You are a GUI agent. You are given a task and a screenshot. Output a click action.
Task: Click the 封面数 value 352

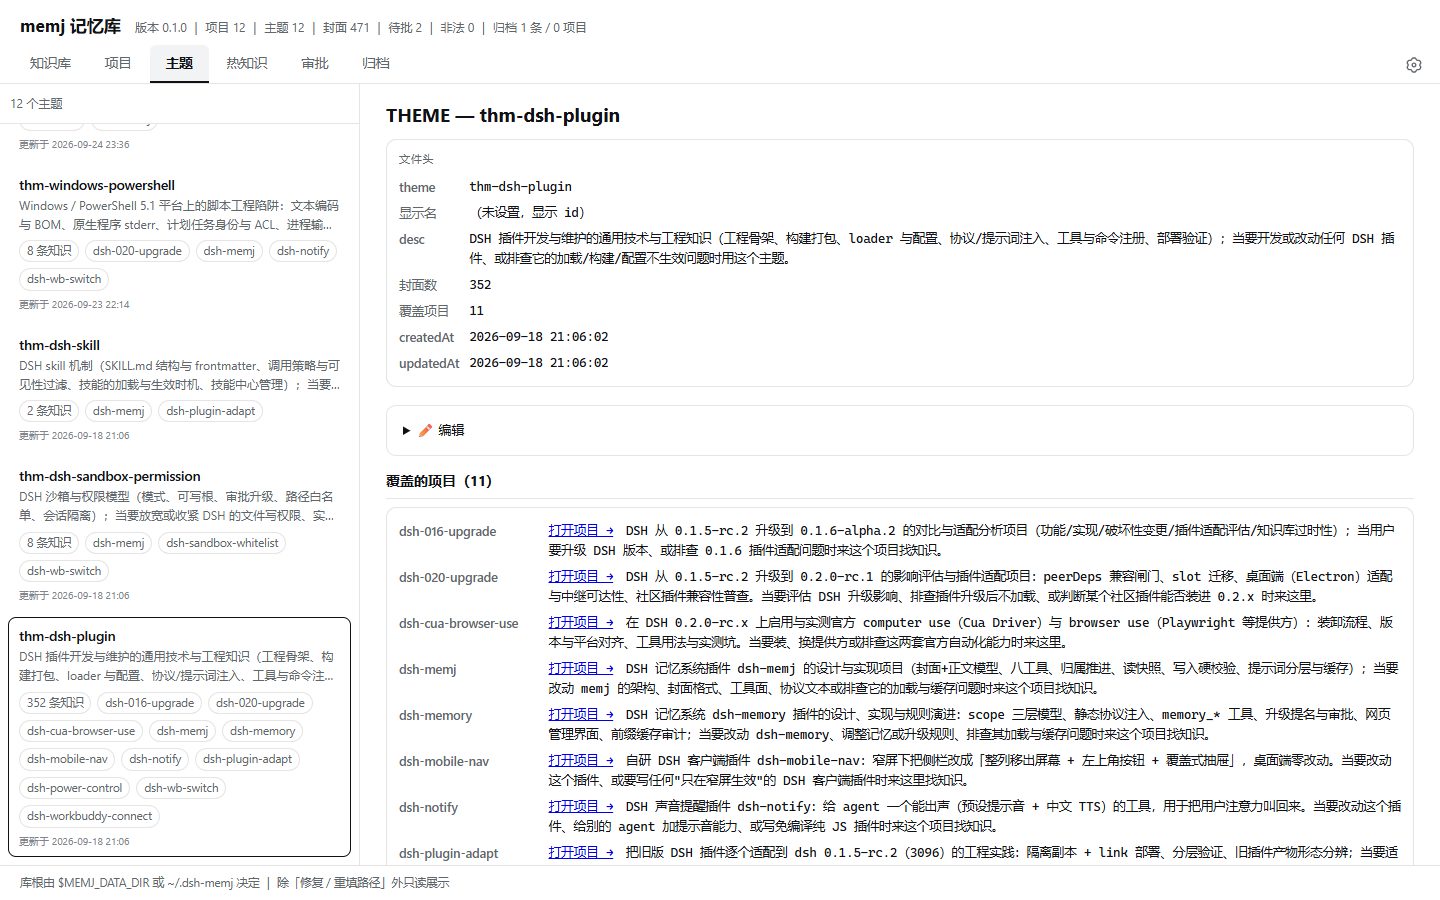point(480,284)
